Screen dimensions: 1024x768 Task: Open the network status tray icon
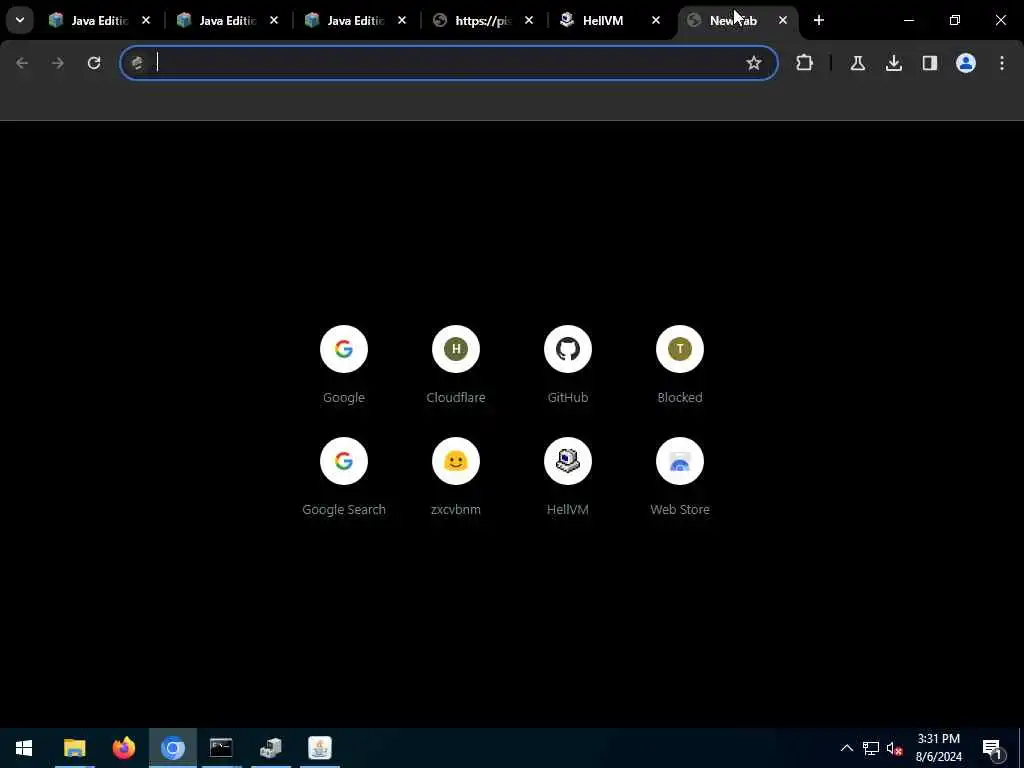[x=871, y=748]
